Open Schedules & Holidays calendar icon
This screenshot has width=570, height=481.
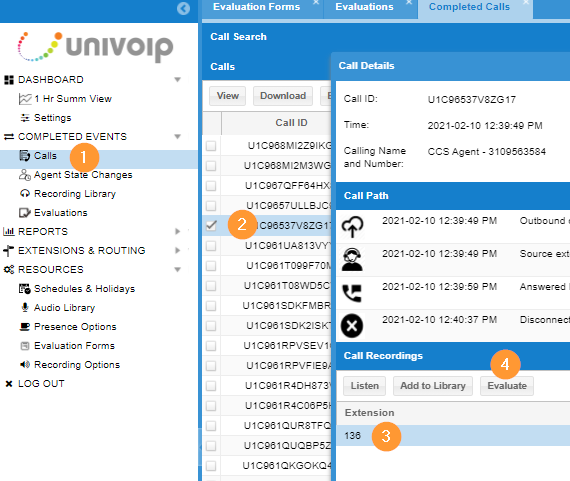(x=25, y=289)
